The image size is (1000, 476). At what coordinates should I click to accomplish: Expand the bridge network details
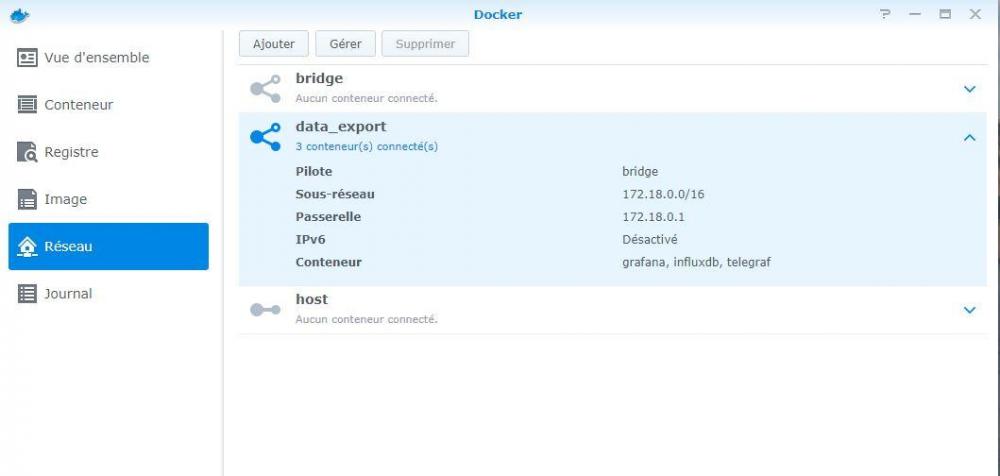[x=969, y=89]
